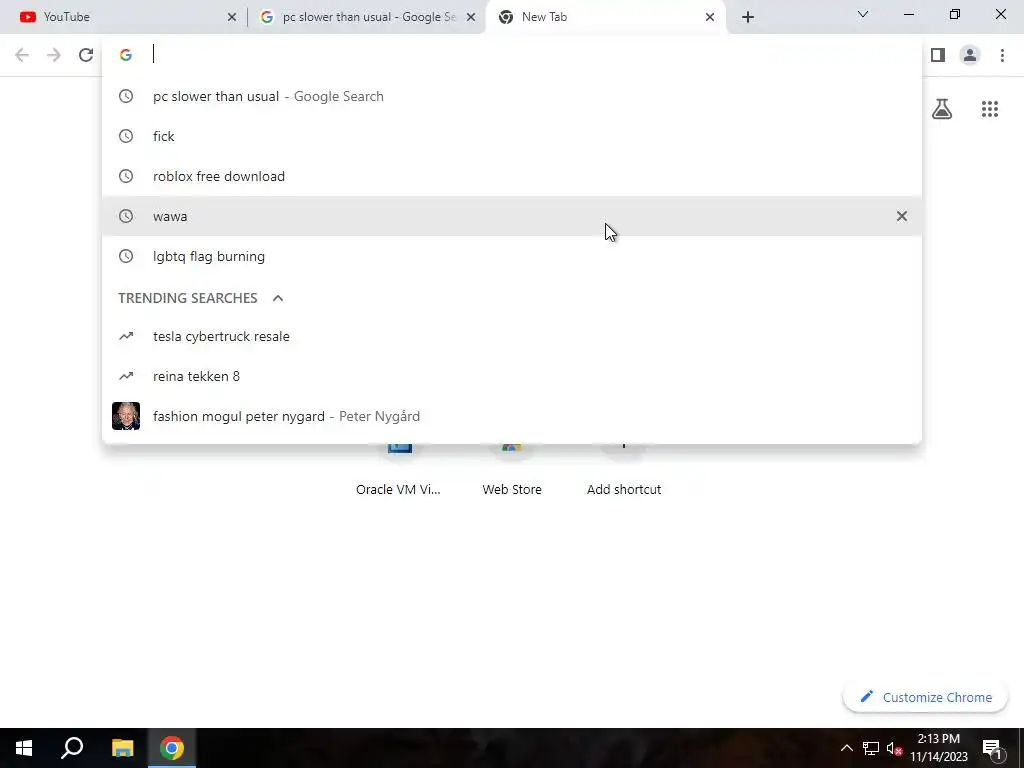The image size is (1024, 768).
Task: Click the Peter Nygård thumbnail photo
Action: (126, 416)
